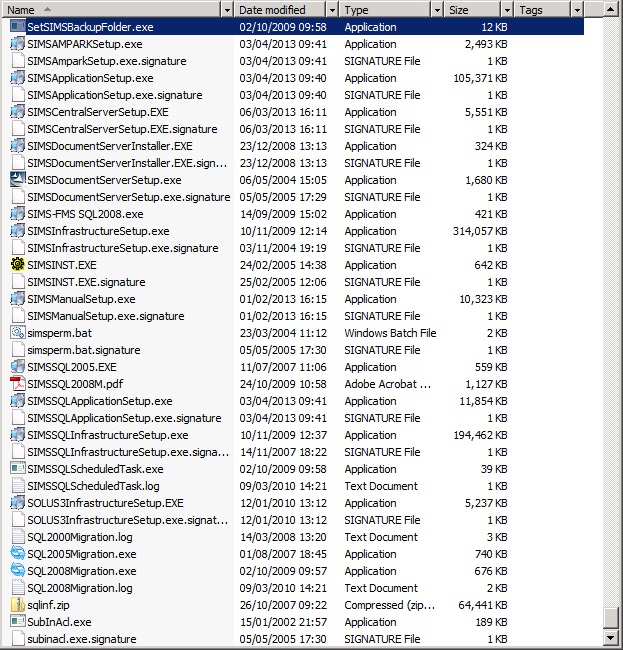Select the SQL2005Migration.exe icon
Viewport: 623px width, 650px height.
click(17, 553)
